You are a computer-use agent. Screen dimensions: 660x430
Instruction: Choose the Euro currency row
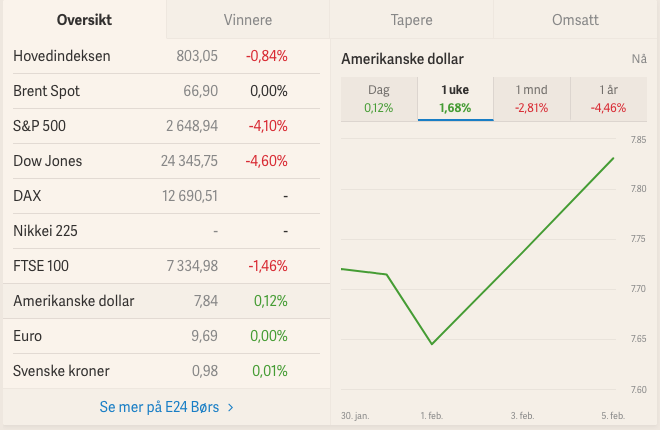coord(150,336)
